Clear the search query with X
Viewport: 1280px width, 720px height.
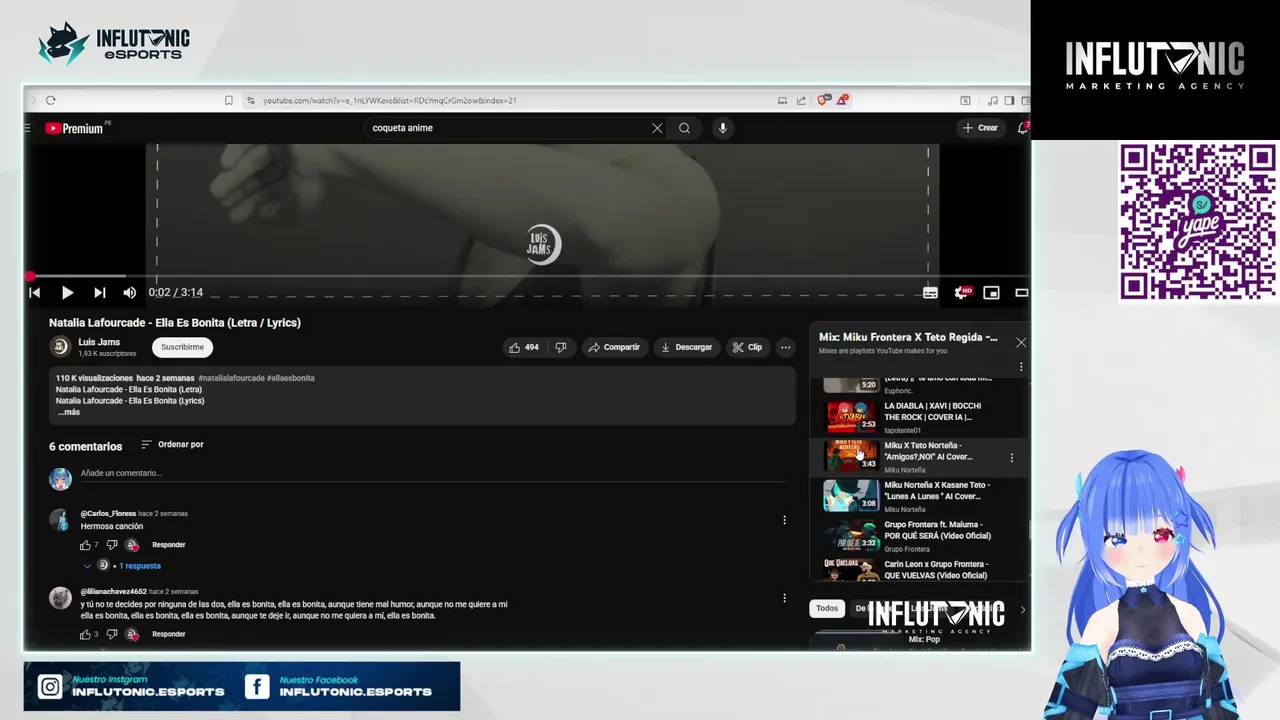[657, 128]
